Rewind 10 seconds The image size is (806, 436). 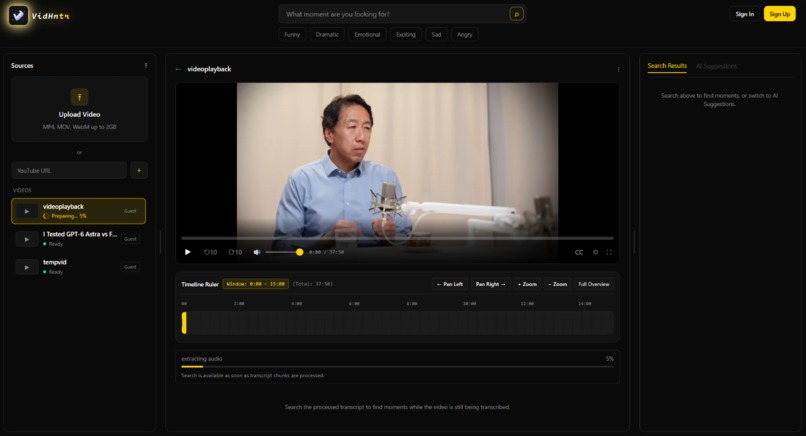click(x=210, y=252)
